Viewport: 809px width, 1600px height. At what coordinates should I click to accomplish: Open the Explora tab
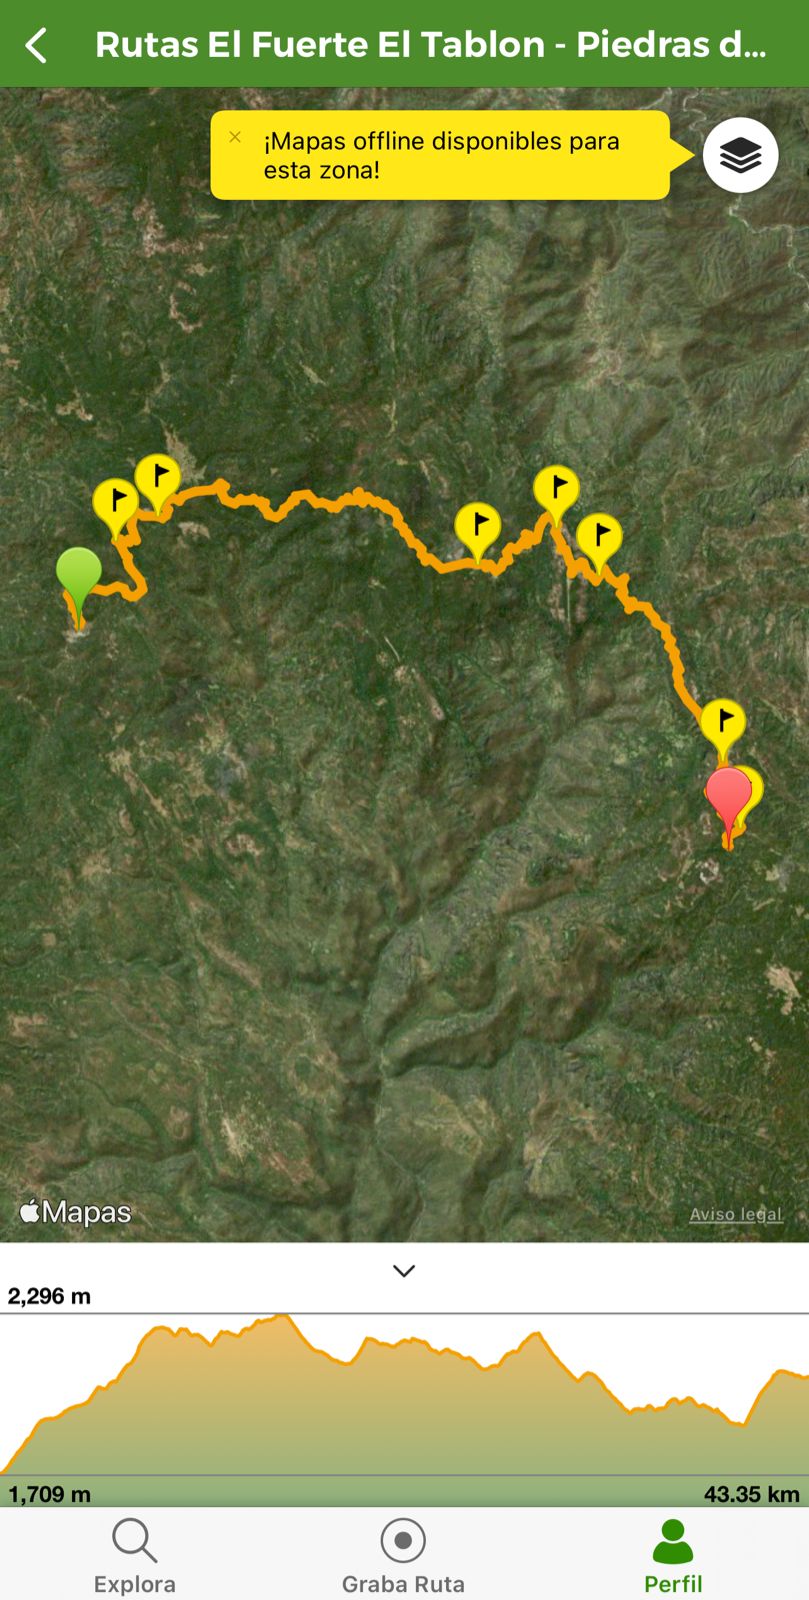pyautogui.click(x=135, y=1555)
